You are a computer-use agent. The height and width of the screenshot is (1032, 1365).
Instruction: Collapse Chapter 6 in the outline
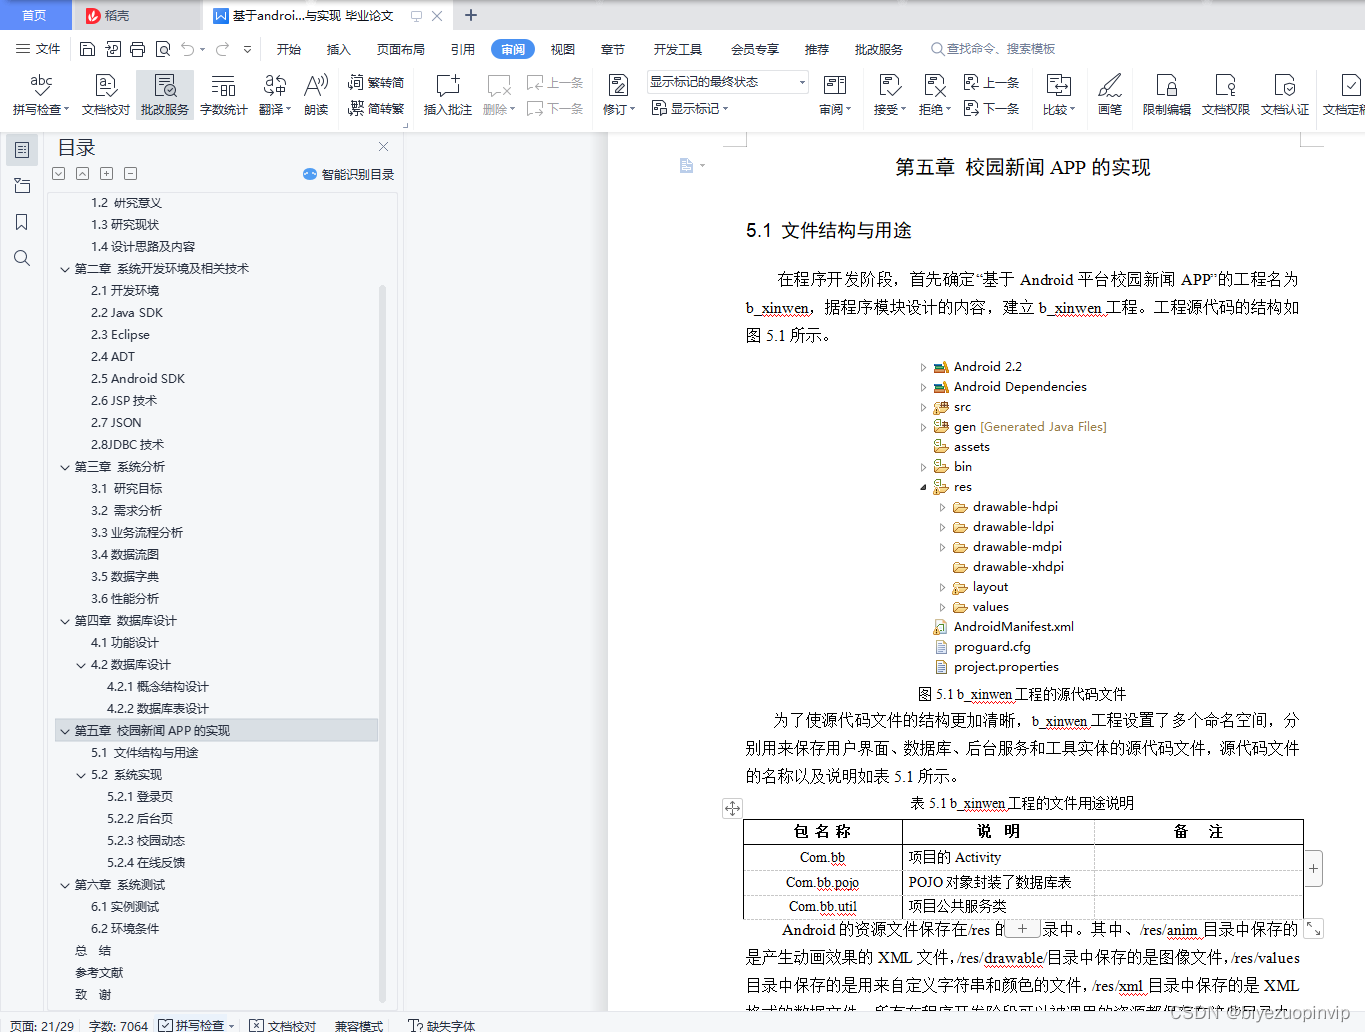point(65,885)
